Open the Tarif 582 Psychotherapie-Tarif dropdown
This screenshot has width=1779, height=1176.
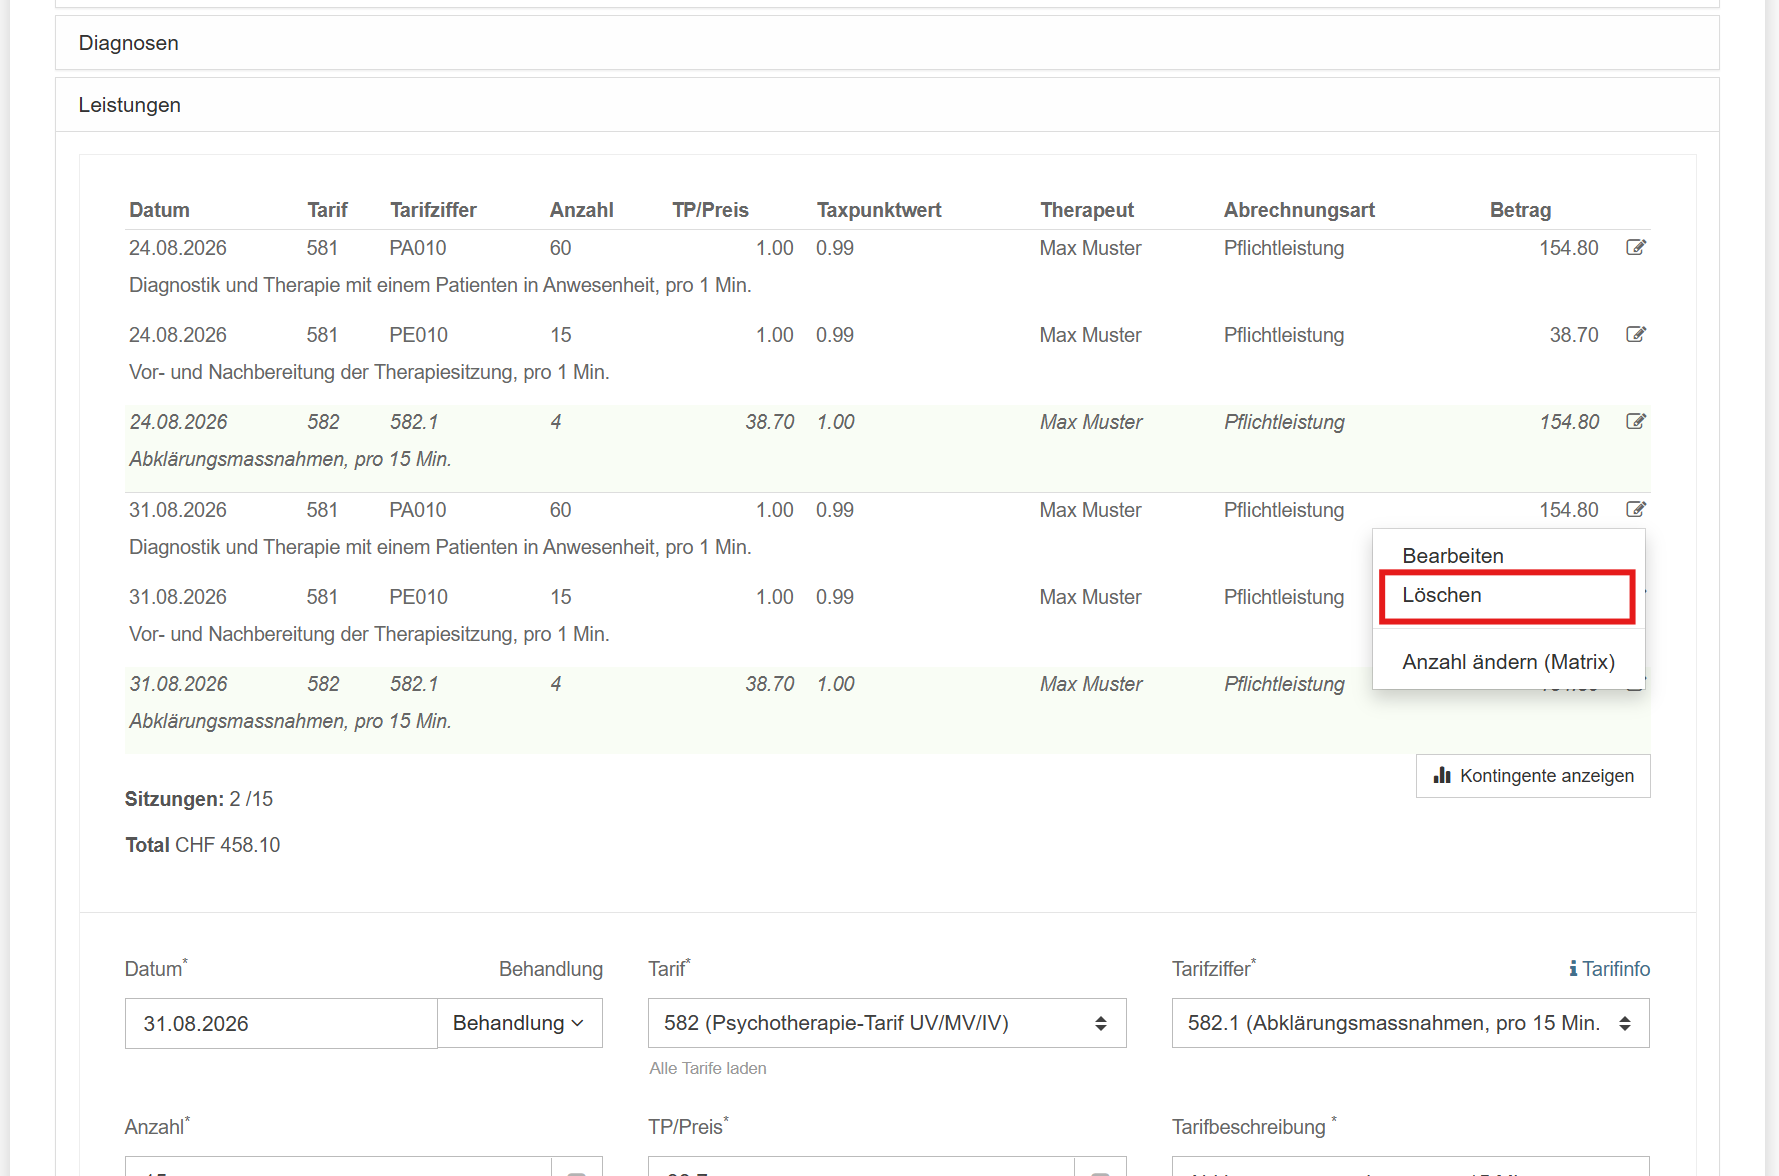[x=887, y=1023]
